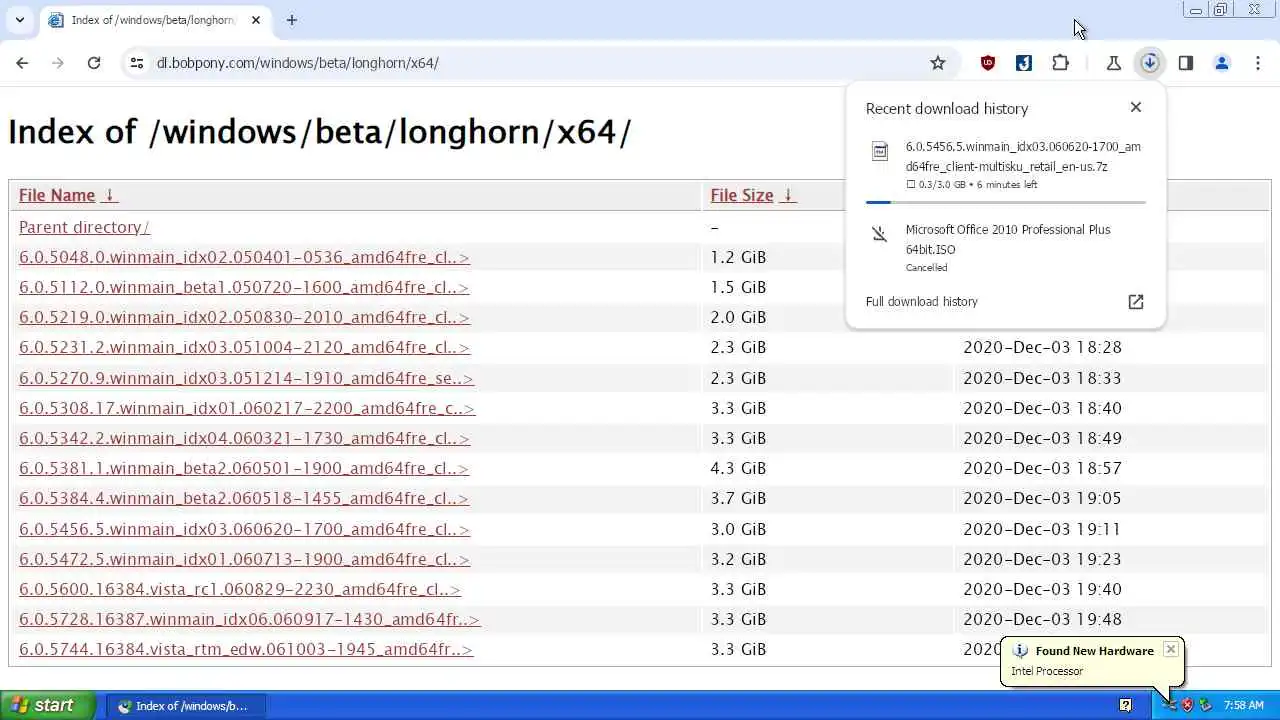Open the Extensions puzzle piece menu
This screenshot has width=1280, height=720.
pos(1061,63)
